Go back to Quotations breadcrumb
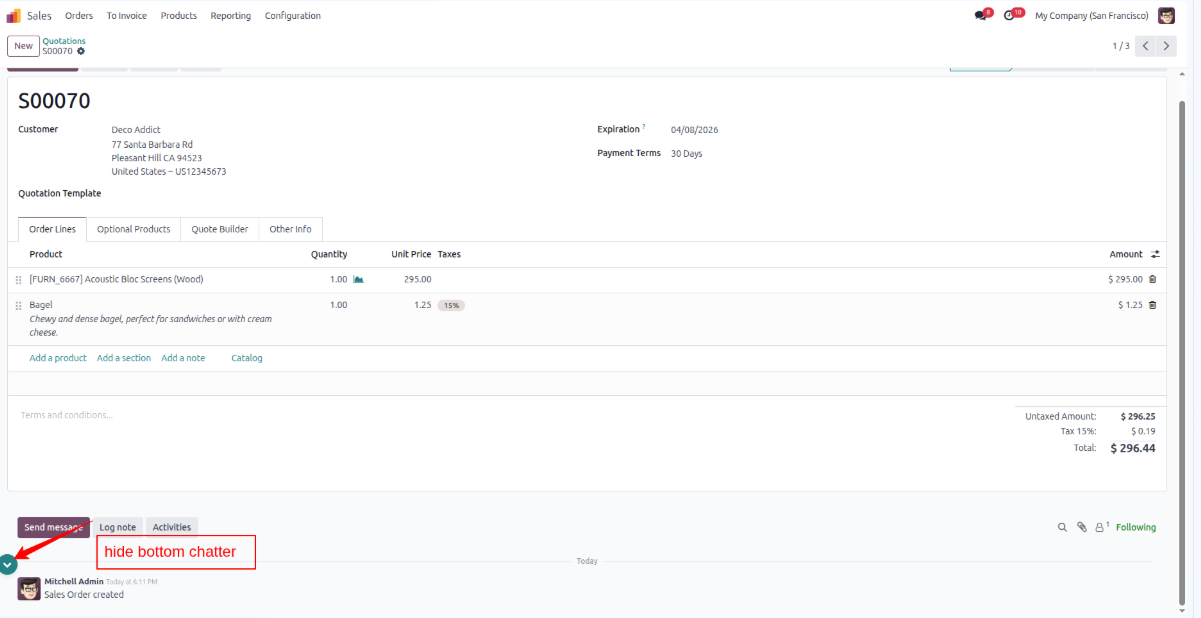 pos(64,41)
